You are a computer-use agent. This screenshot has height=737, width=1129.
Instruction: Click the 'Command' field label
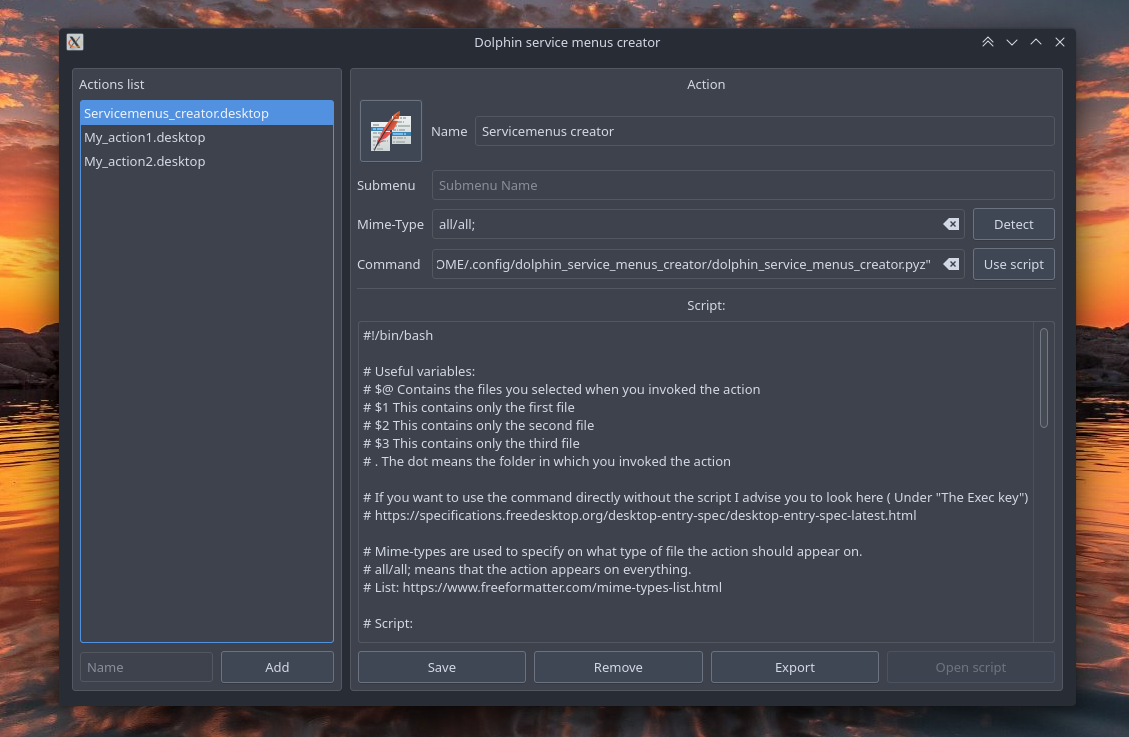coord(389,264)
